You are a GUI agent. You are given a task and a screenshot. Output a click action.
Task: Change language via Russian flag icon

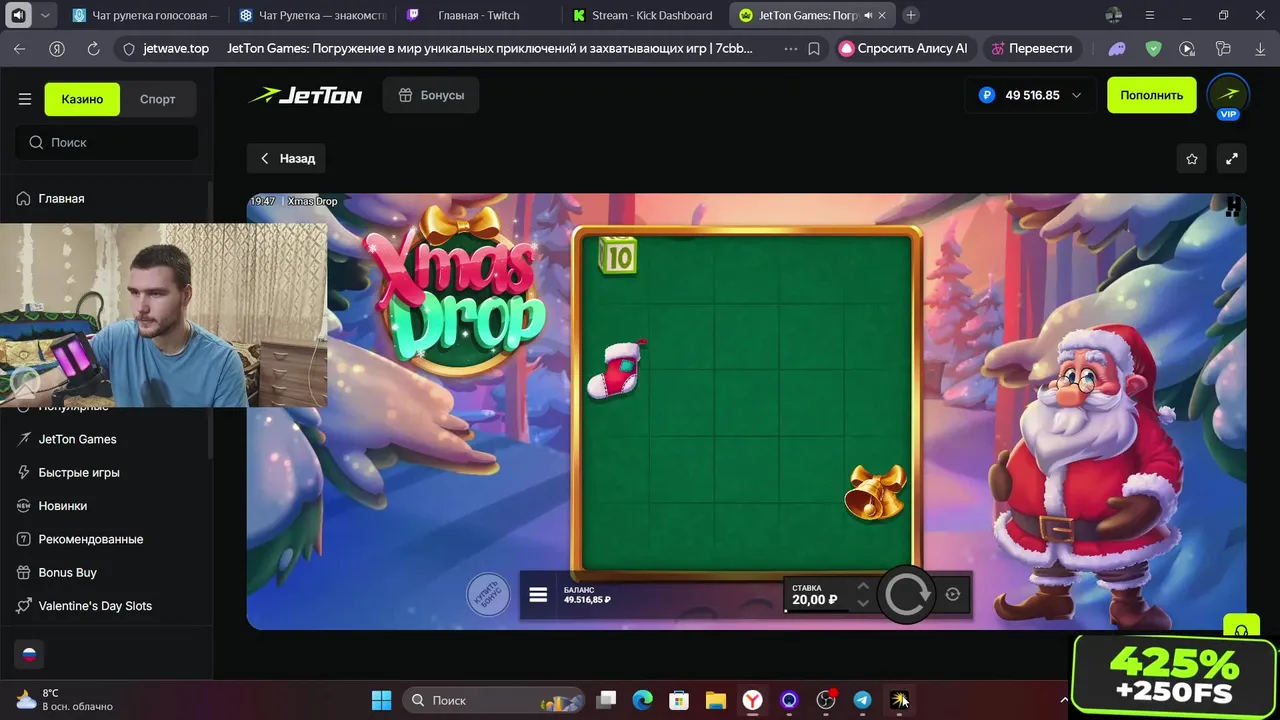29,655
